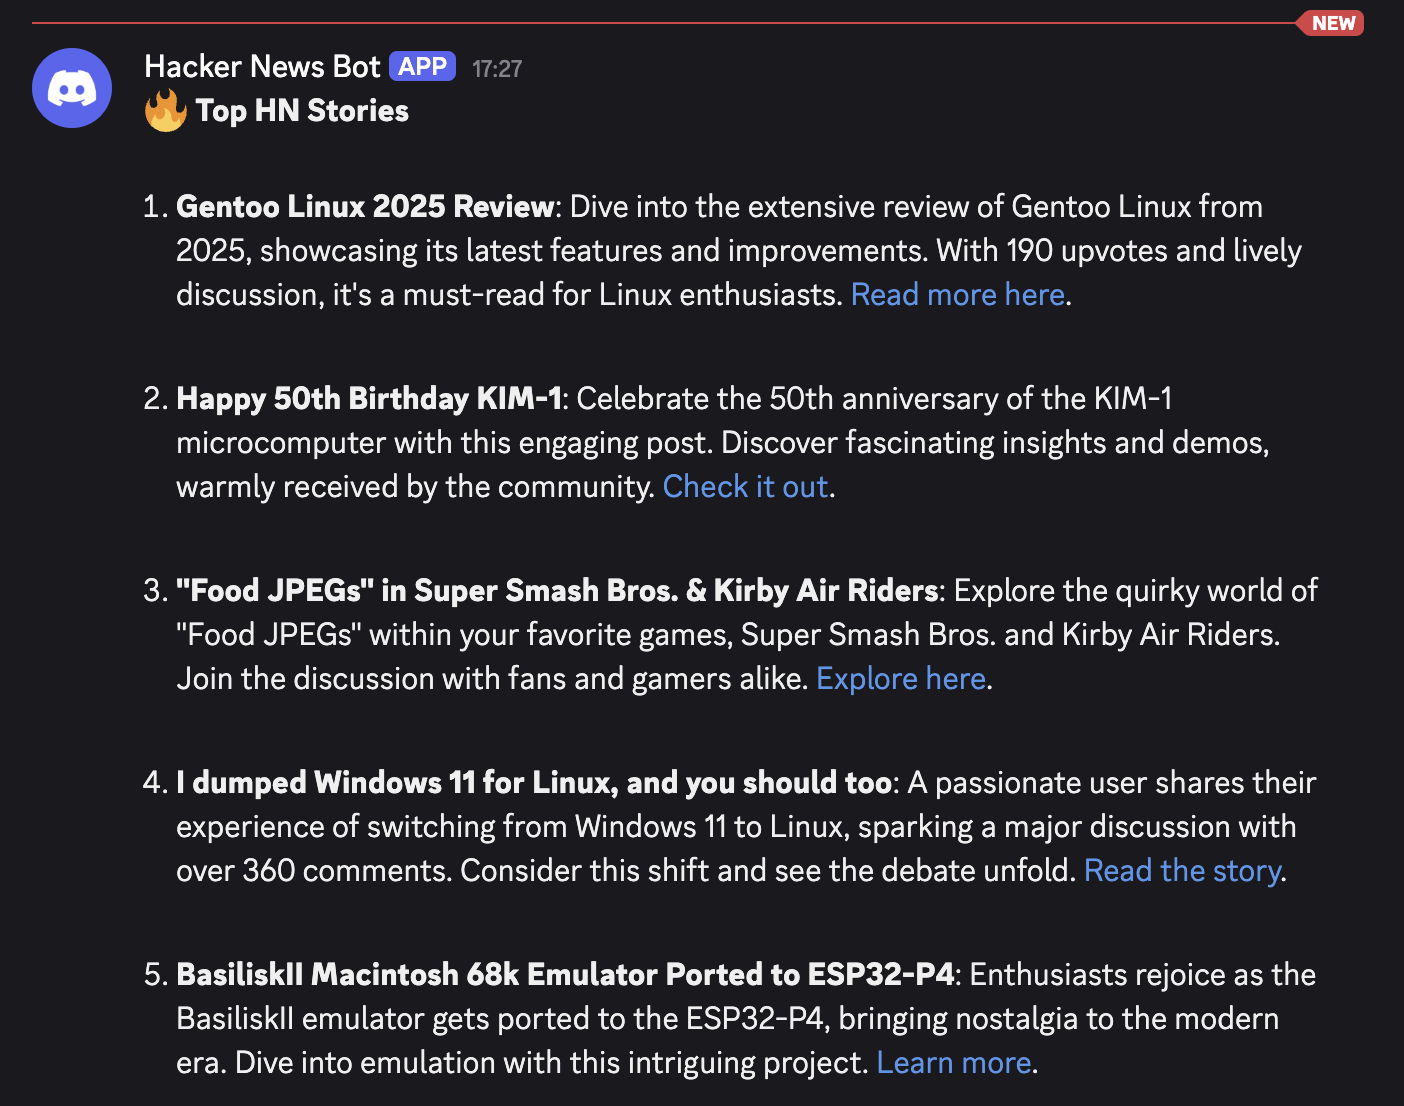This screenshot has width=1404, height=1106.
Task: Select the APP badge beside the bot name
Action: (x=422, y=65)
